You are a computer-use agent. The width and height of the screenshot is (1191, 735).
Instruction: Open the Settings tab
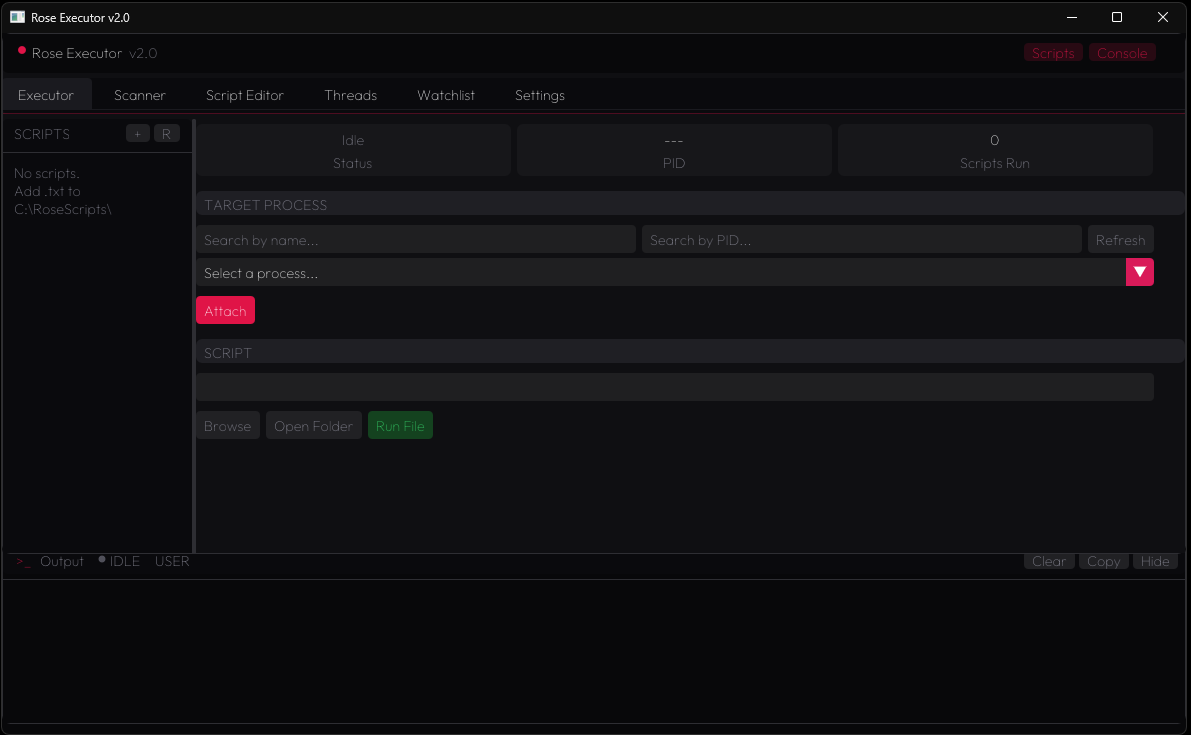[x=540, y=95]
